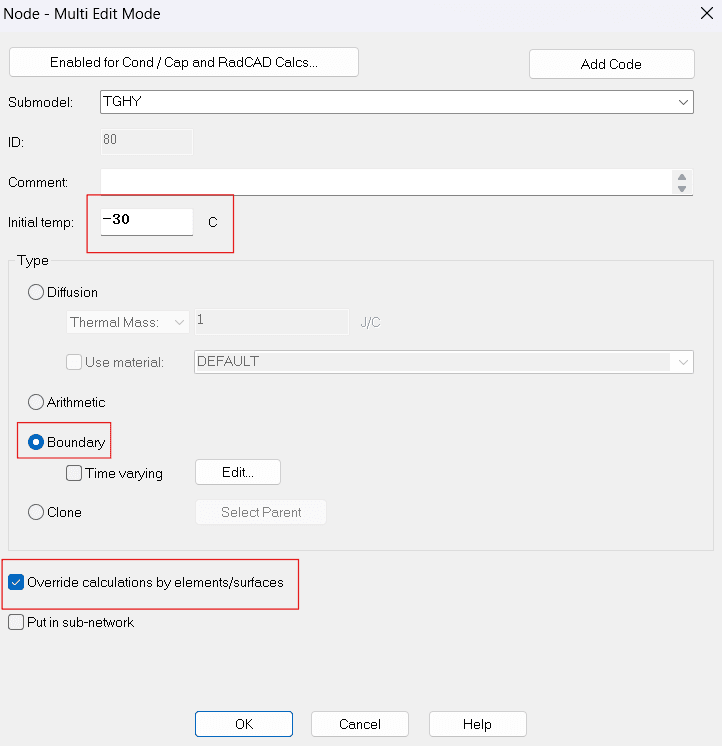Screen dimensions: 722x746
Task: Open Help for this dialog
Action: 477,724
